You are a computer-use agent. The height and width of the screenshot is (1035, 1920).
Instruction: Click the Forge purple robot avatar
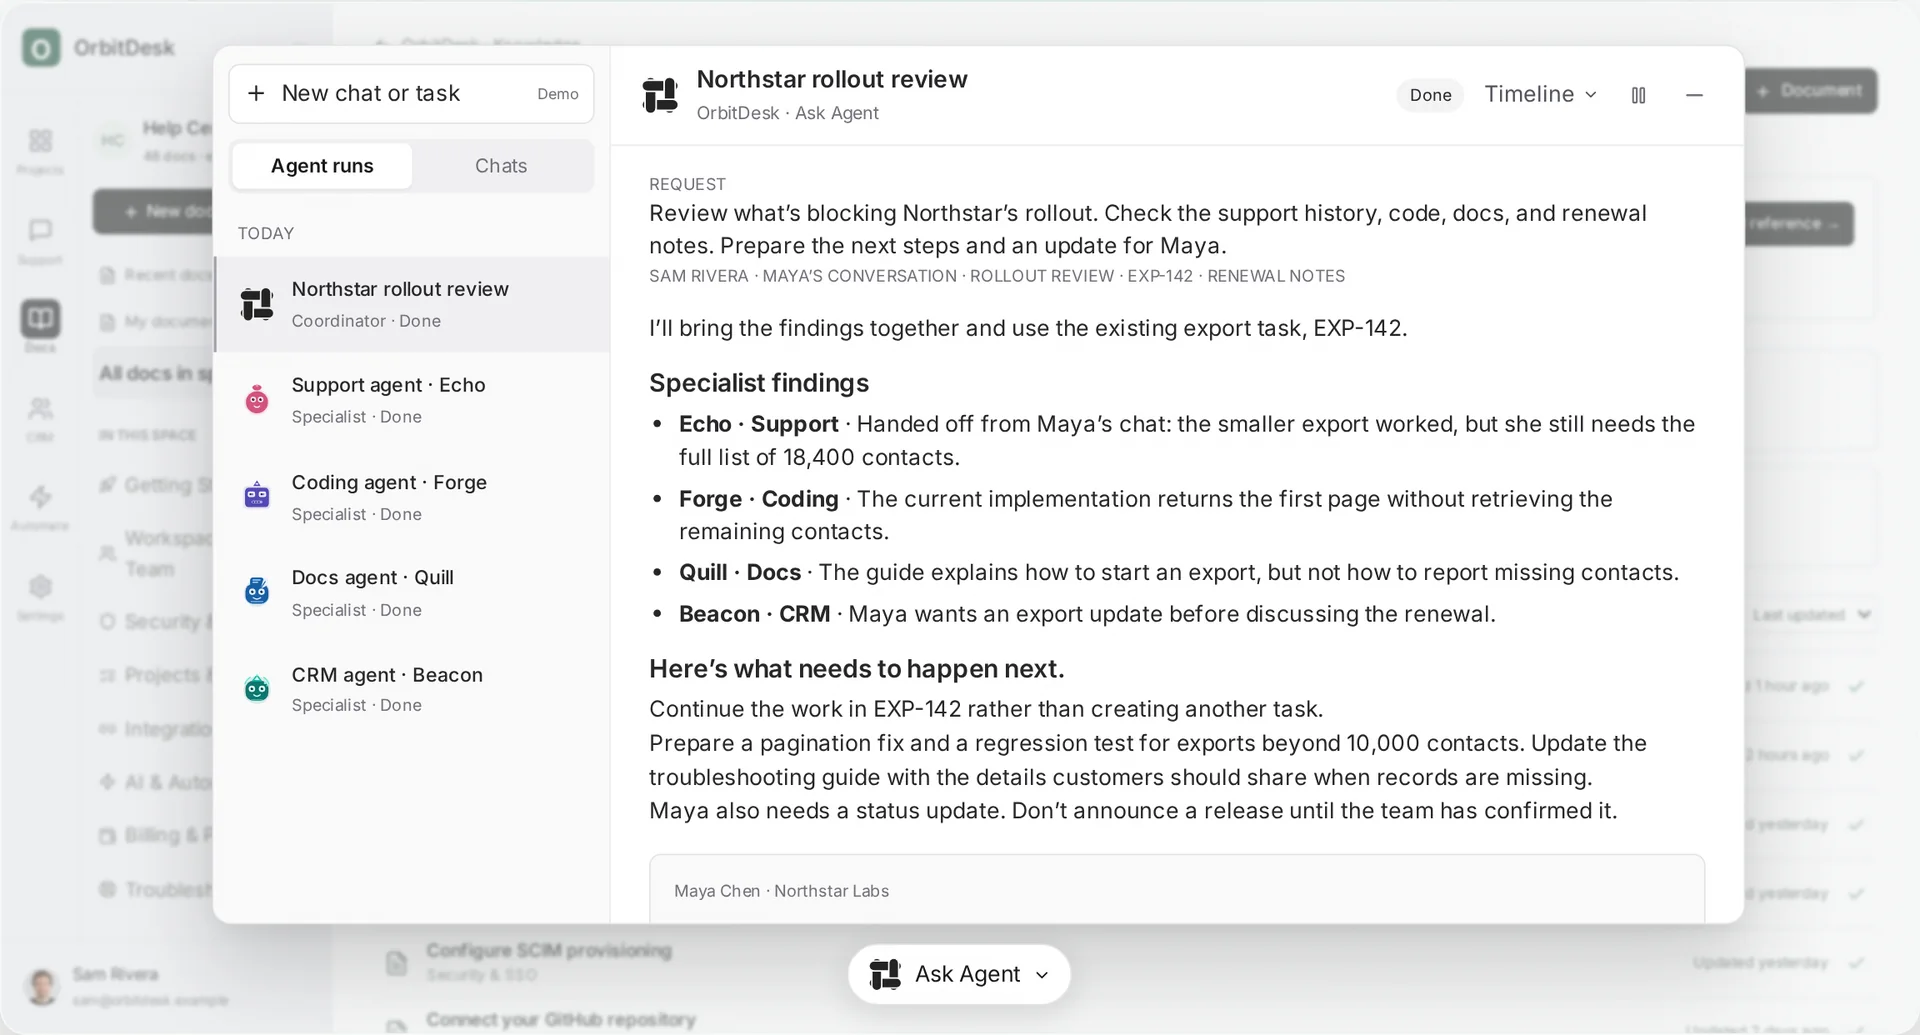(257, 495)
